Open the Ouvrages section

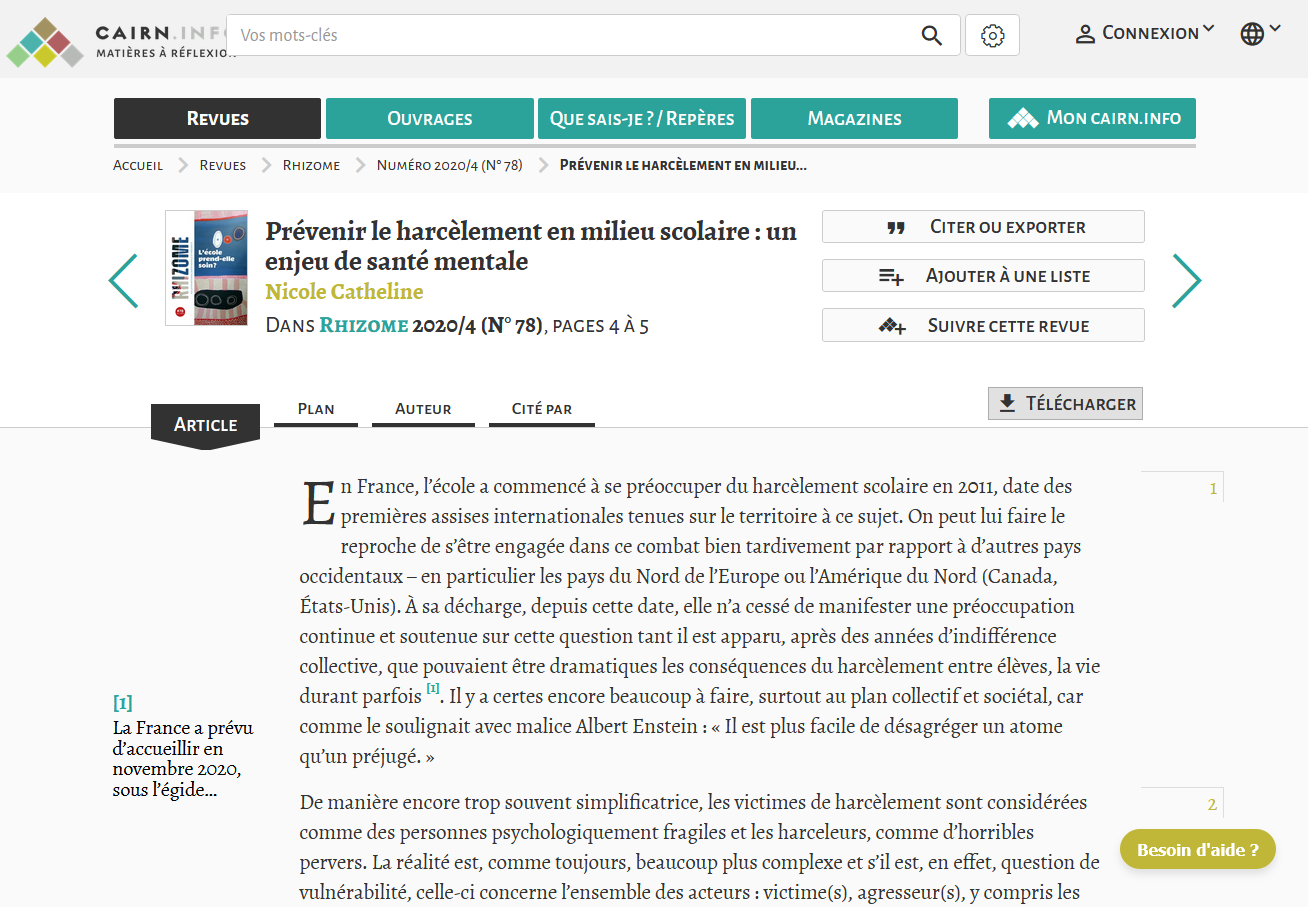coord(429,119)
